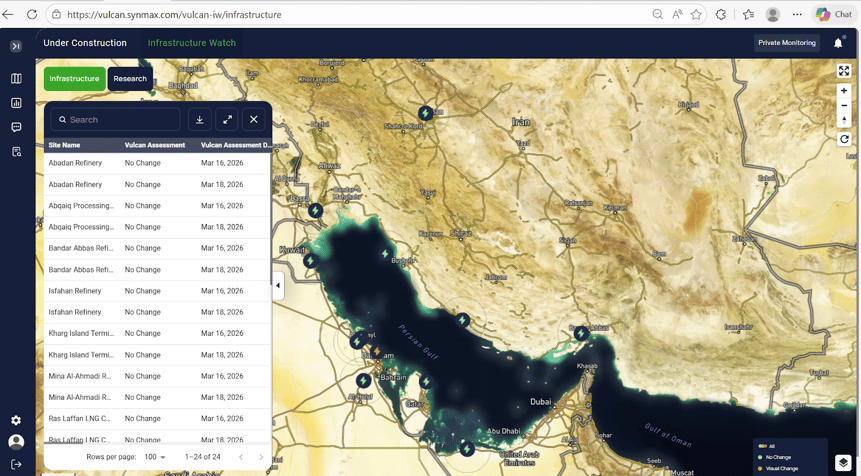Toggle the Visual Change legend filter

pyautogui.click(x=781, y=468)
